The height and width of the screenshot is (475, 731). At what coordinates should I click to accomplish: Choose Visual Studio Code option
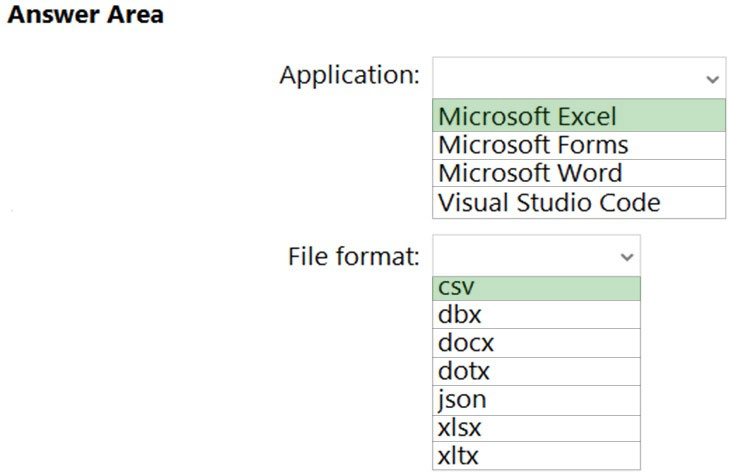579,203
